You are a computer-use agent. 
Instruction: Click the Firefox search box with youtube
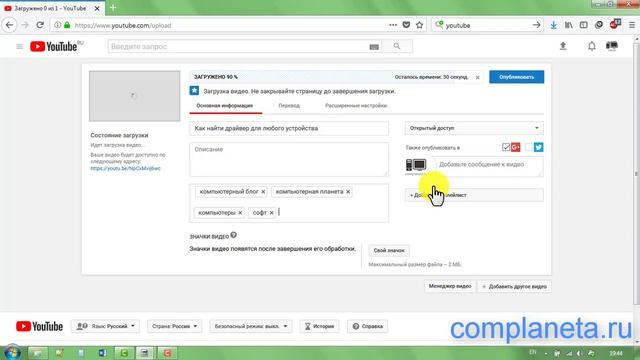pos(486,25)
